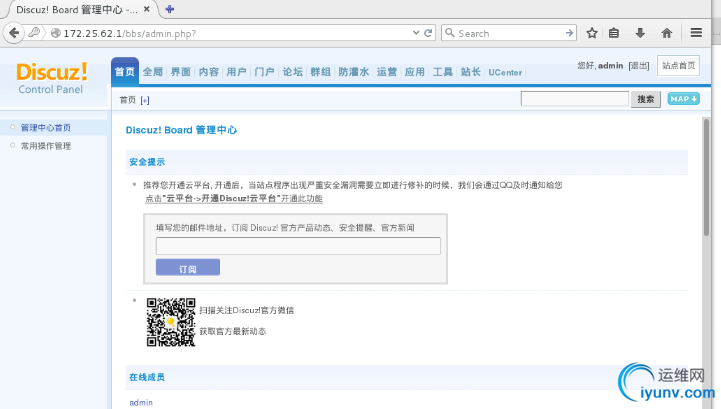Open a new tab with plus icon

(170, 9)
